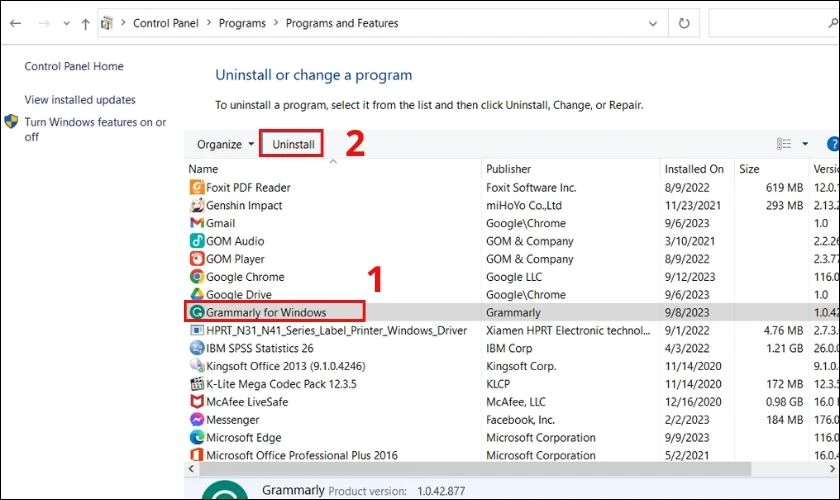The height and width of the screenshot is (500, 840).
Task: Click the Microsoft Office Professional Plus icon
Action: point(197,455)
